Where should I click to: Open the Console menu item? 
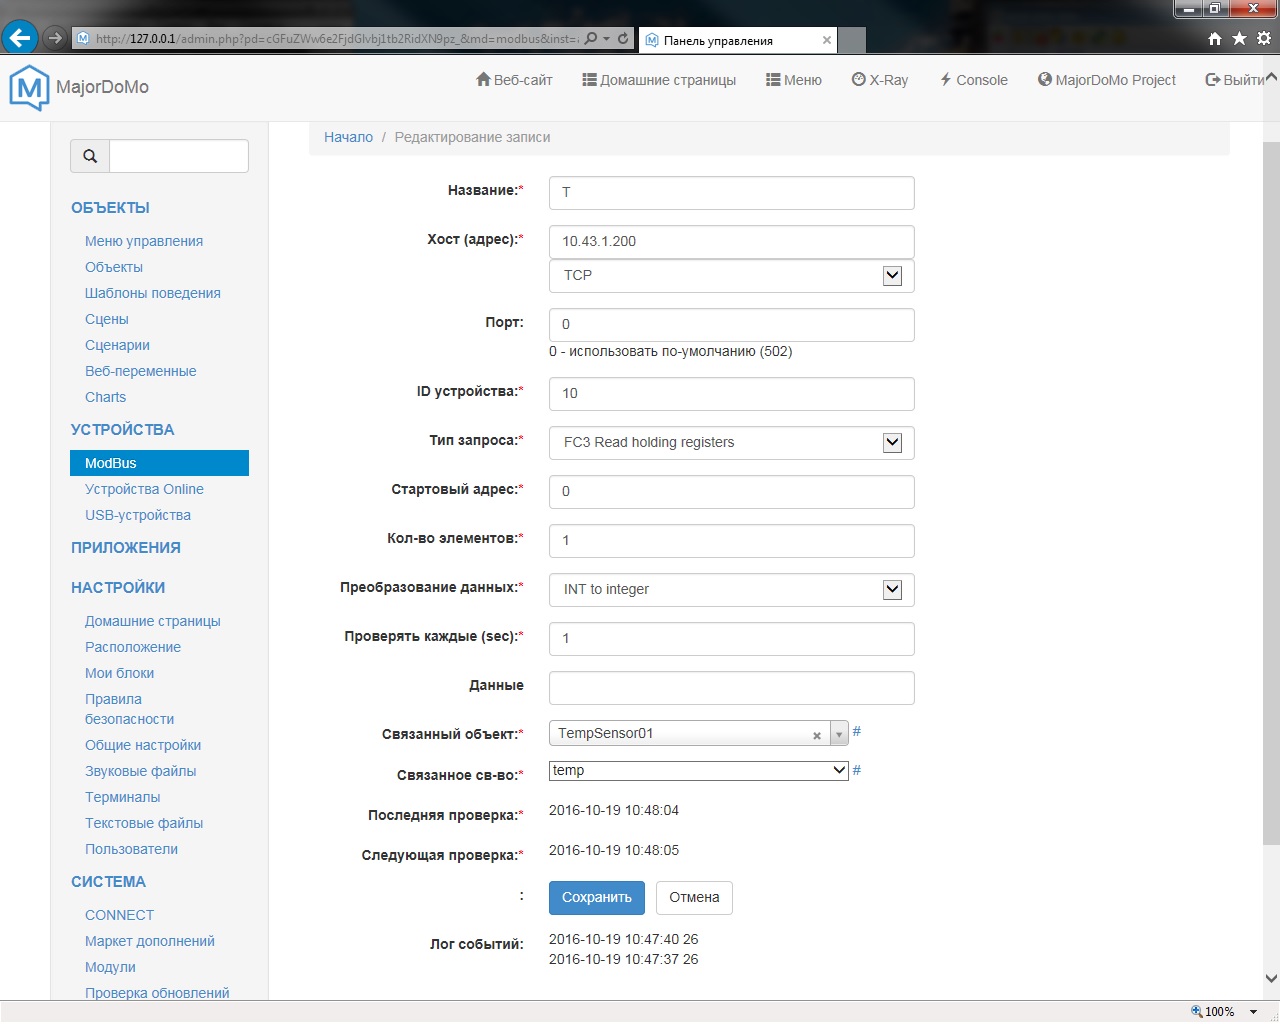(x=973, y=80)
